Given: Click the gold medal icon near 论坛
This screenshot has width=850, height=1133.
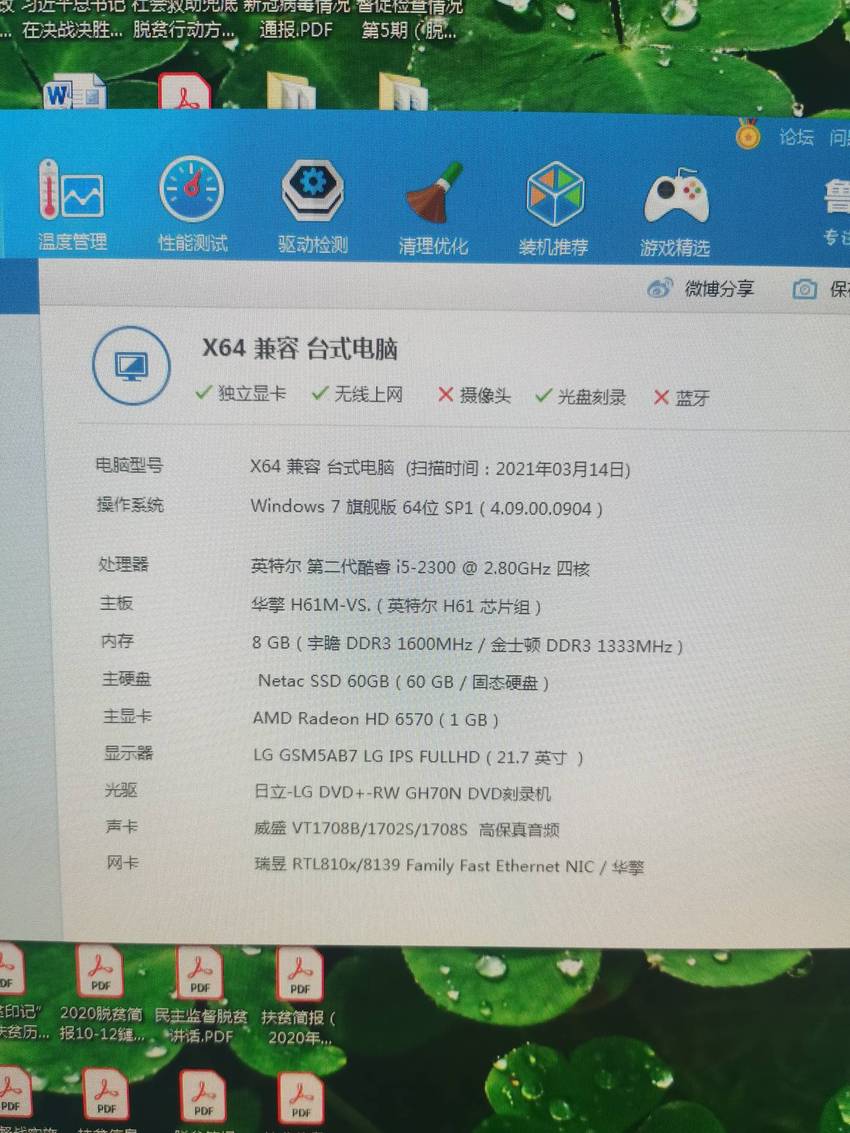Looking at the screenshot, I should pos(748,134).
